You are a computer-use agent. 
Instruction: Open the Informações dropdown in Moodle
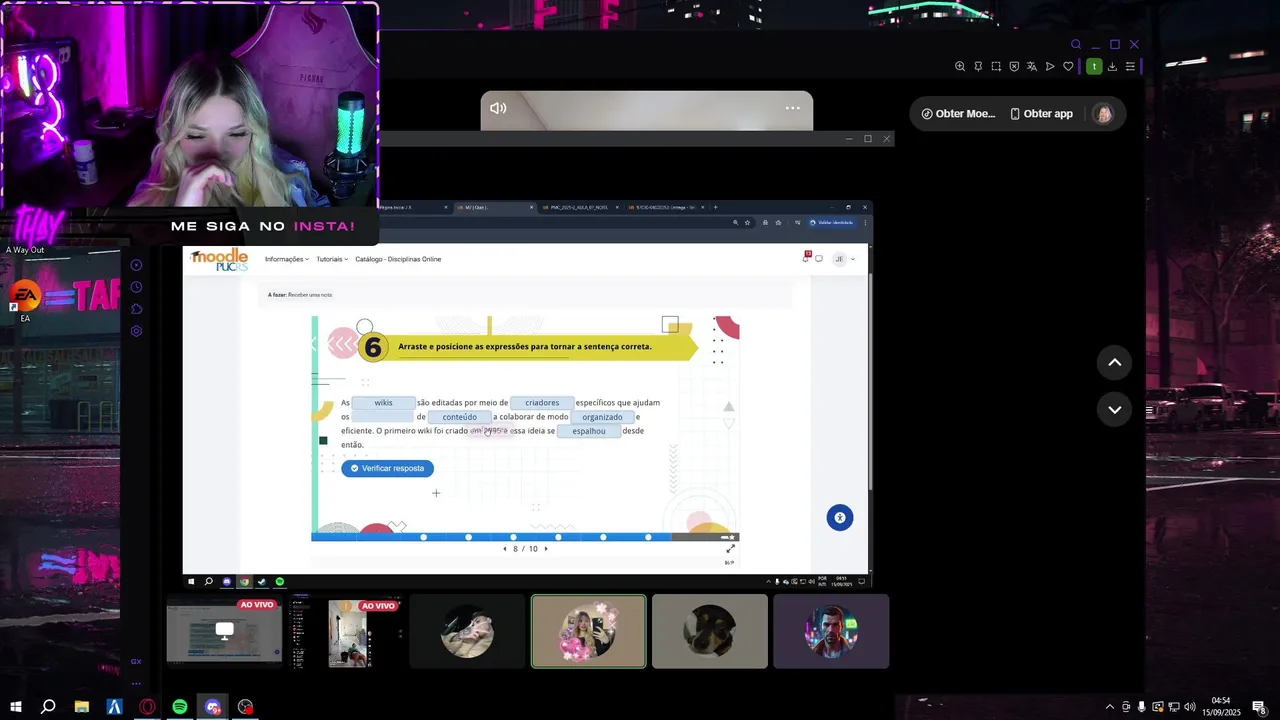click(x=287, y=259)
